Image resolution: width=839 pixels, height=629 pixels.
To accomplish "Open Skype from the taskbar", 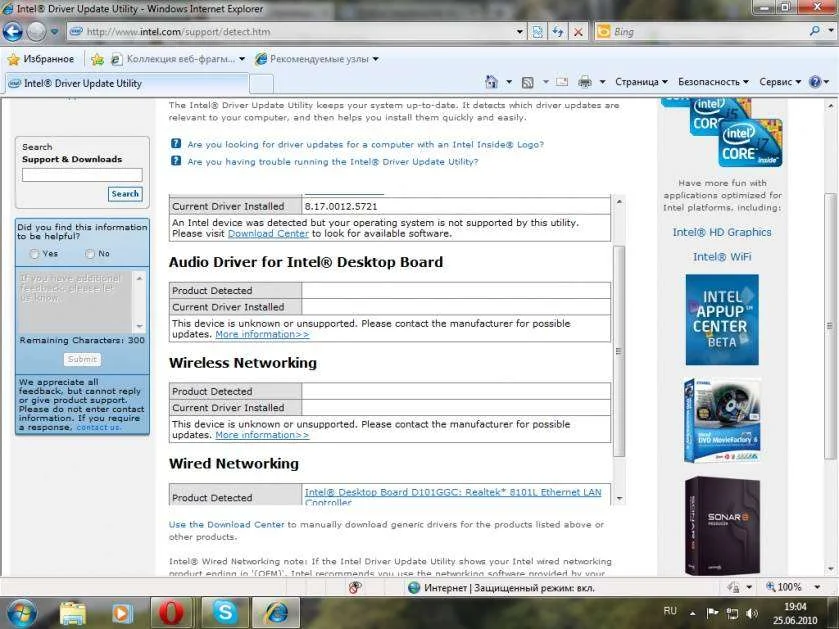I will click(225, 613).
